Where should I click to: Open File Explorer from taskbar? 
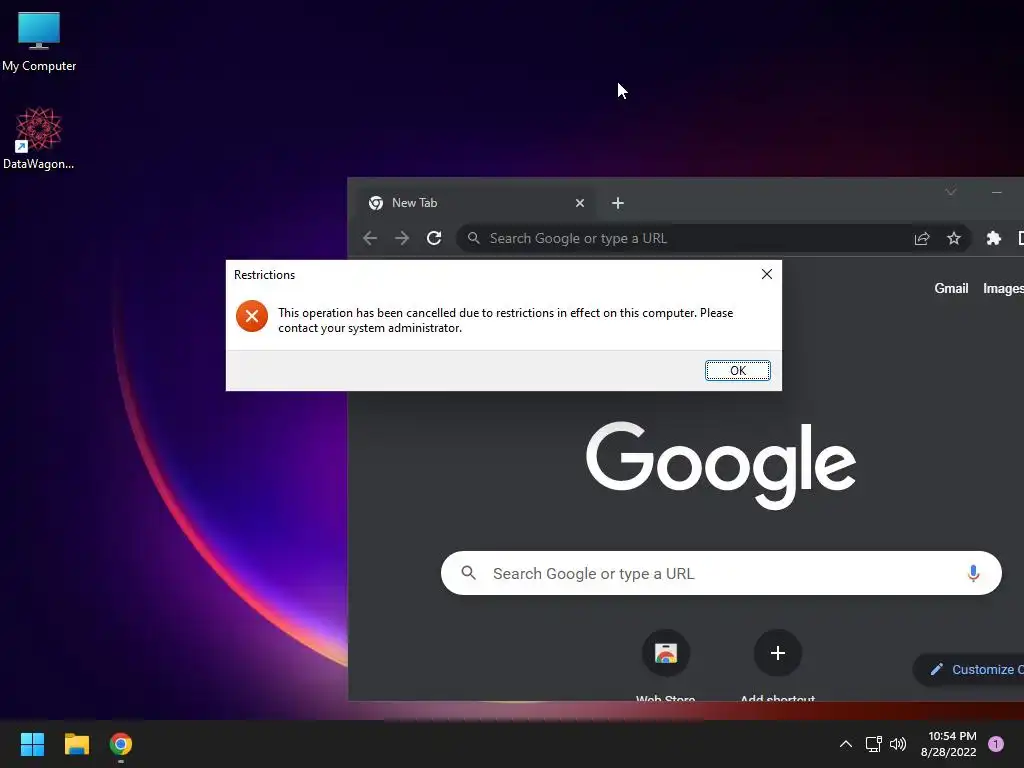click(76, 744)
